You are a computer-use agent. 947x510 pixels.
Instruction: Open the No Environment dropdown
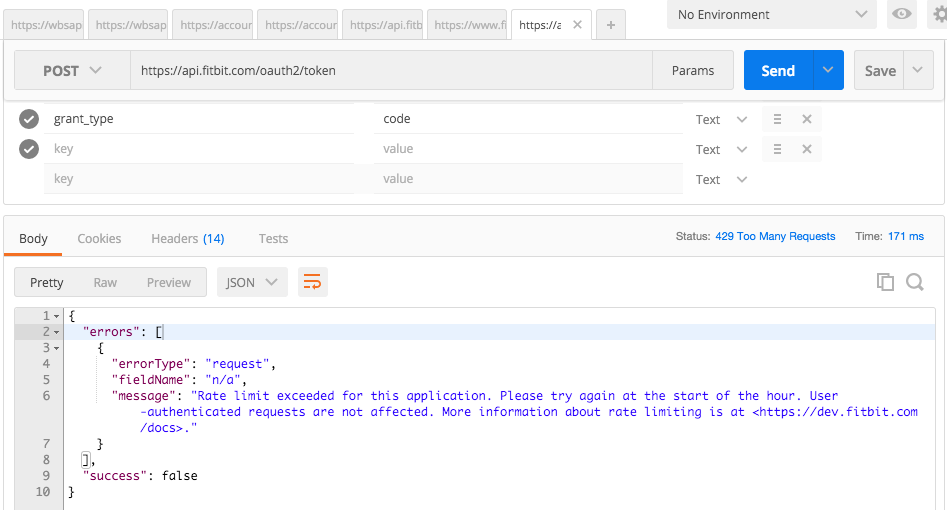tap(771, 15)
